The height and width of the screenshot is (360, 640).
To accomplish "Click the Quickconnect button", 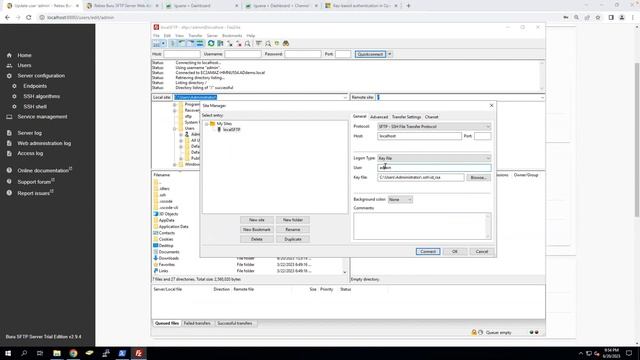I will (x=370, y=54).
